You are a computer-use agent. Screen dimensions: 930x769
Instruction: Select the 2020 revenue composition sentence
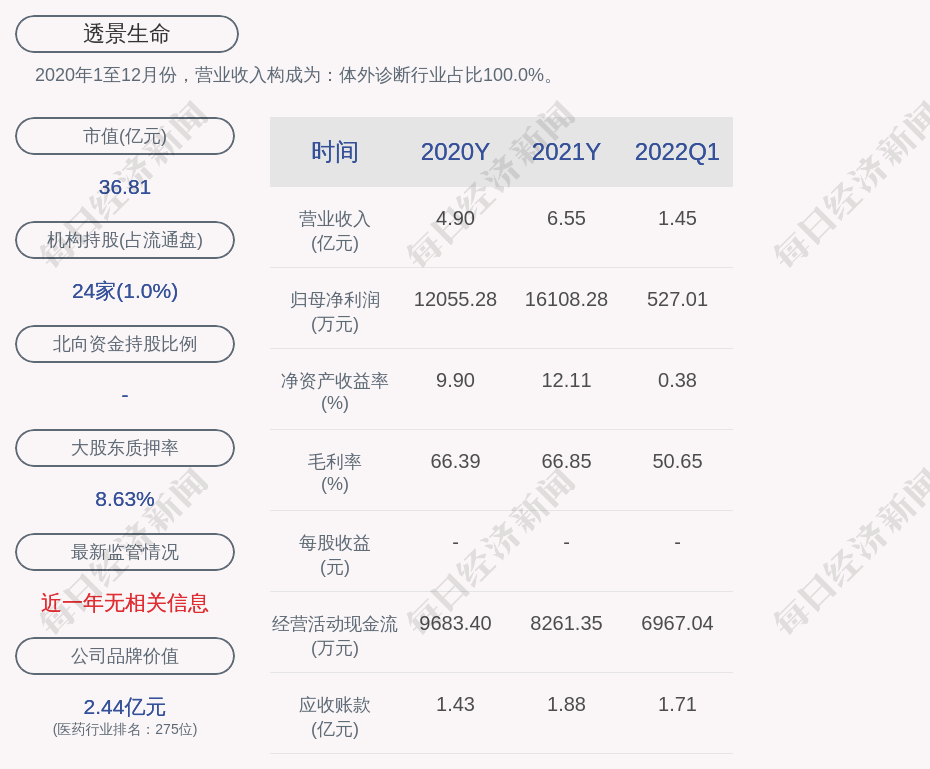click(294, 75)
